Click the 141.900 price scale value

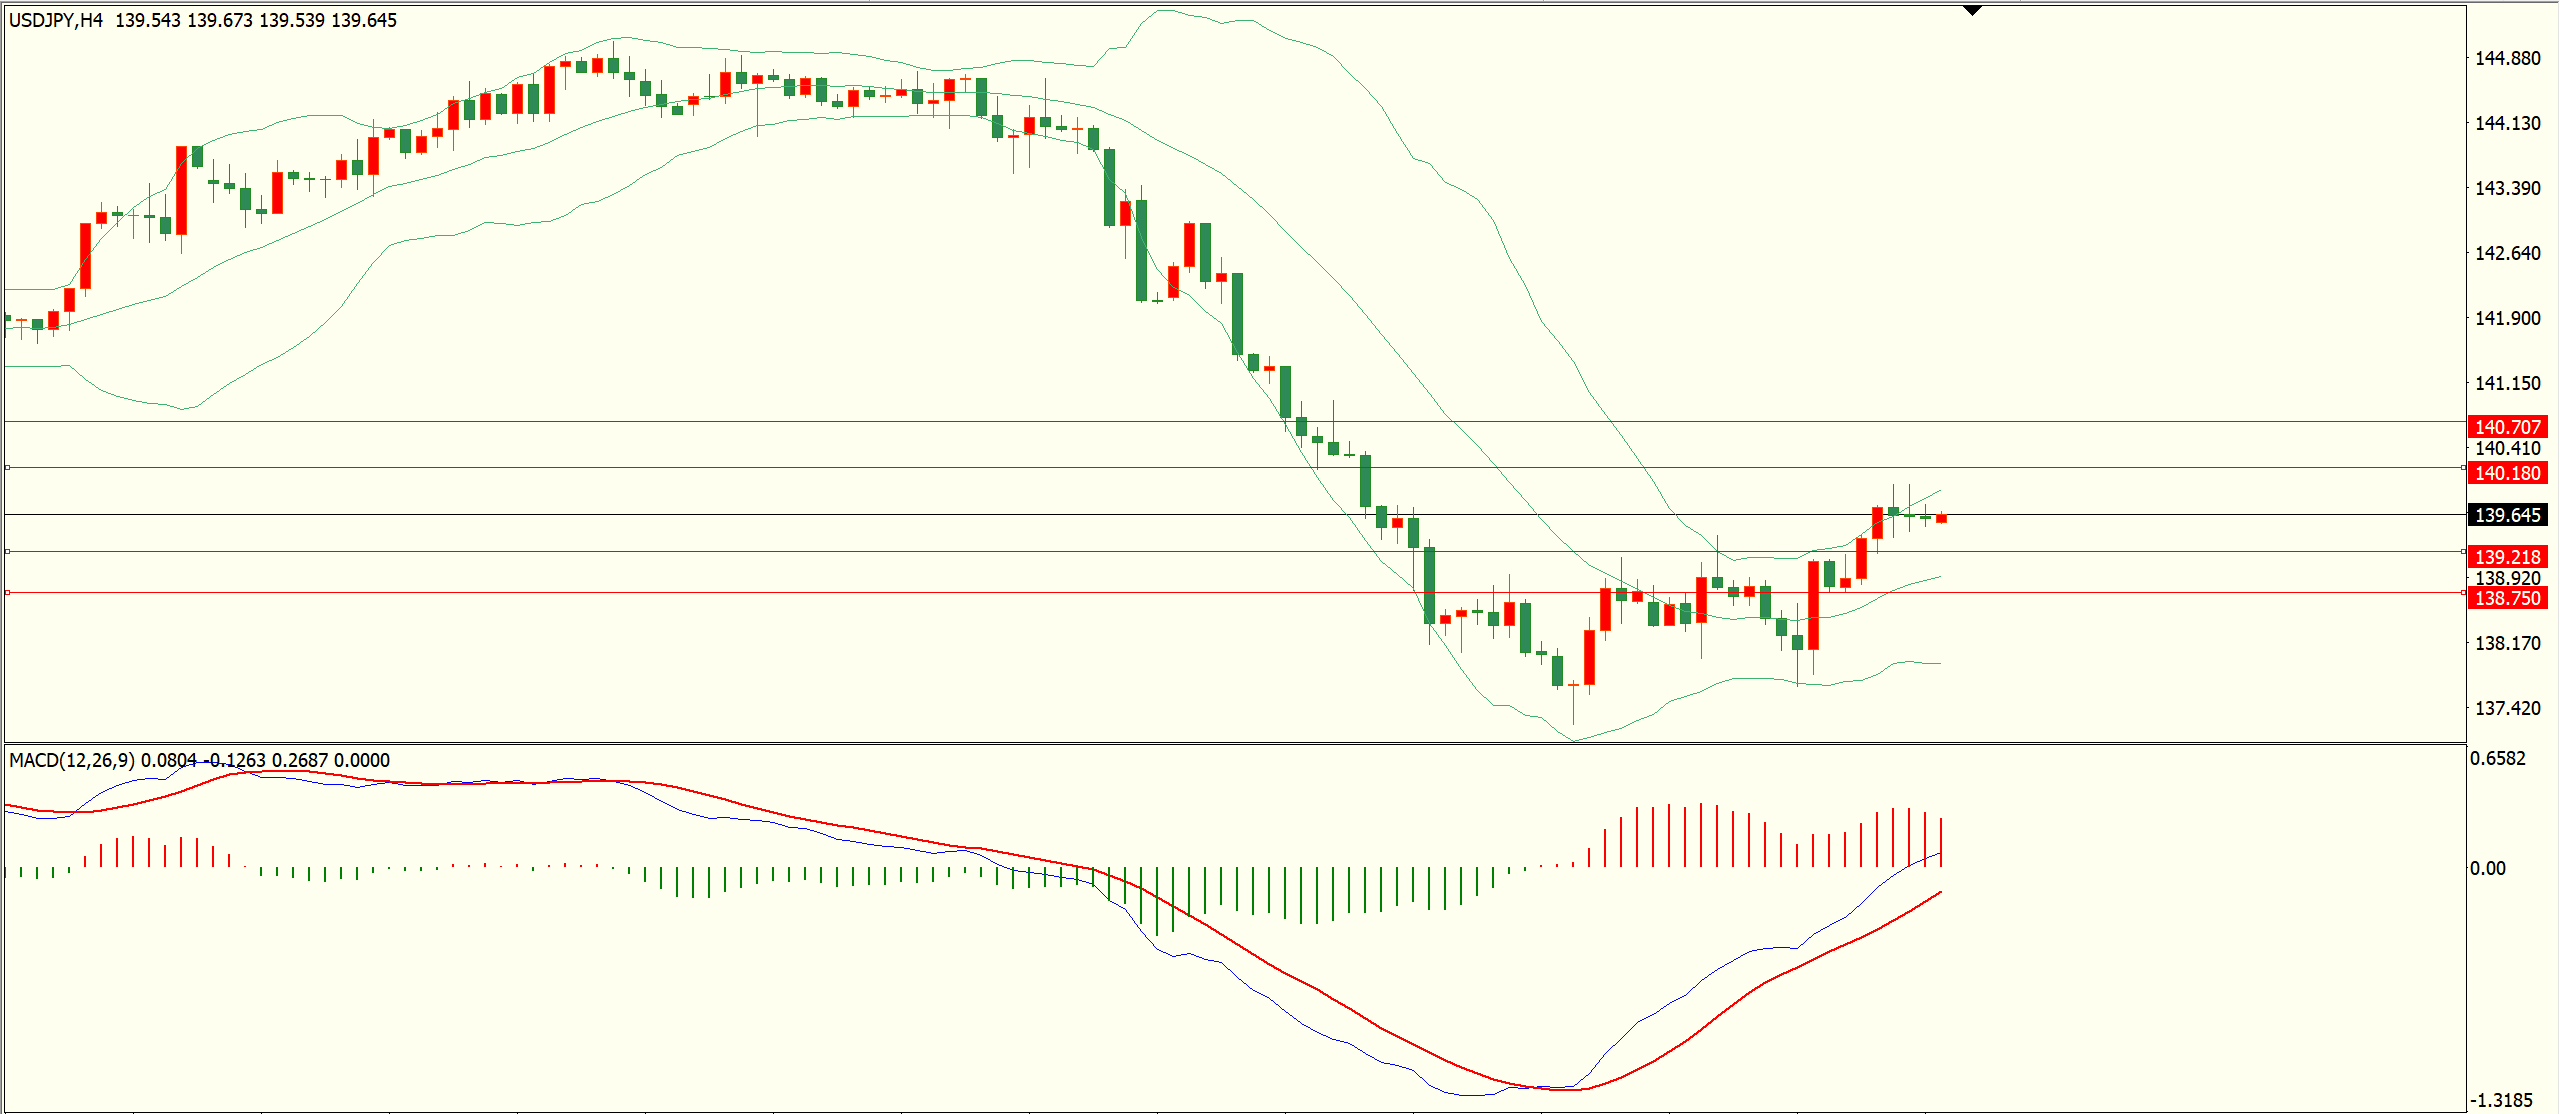tap(2507, 318)
